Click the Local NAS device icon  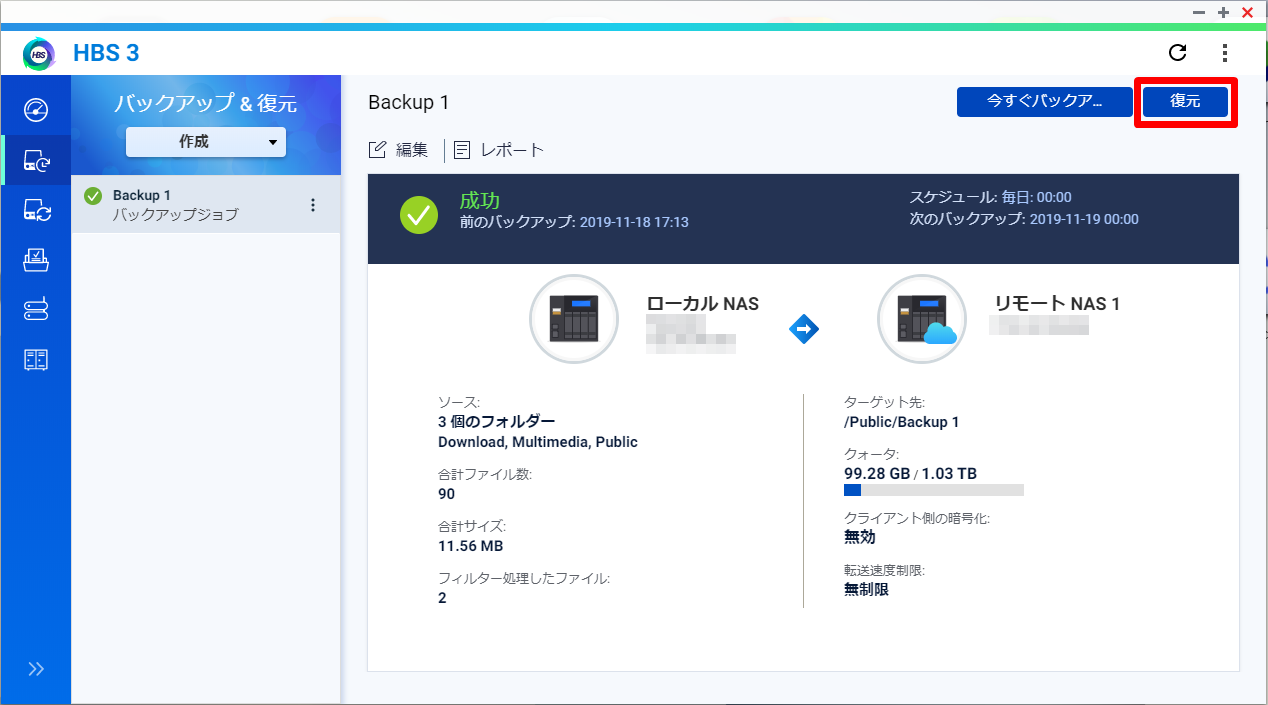(573, 318)
